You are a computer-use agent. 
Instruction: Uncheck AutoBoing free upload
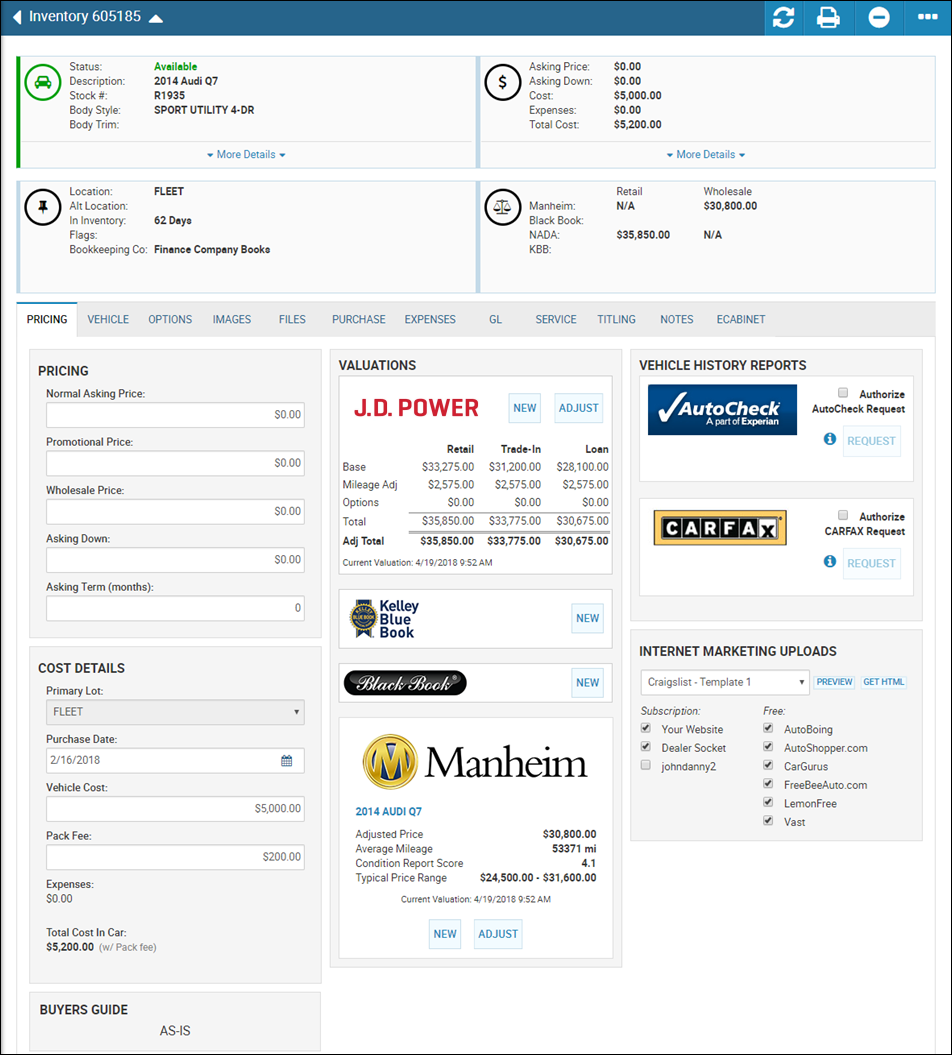pos(768,728)
